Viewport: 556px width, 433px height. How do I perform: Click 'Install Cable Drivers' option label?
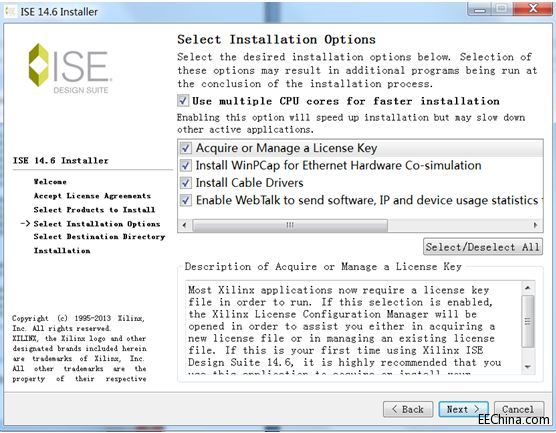point(249,183)
